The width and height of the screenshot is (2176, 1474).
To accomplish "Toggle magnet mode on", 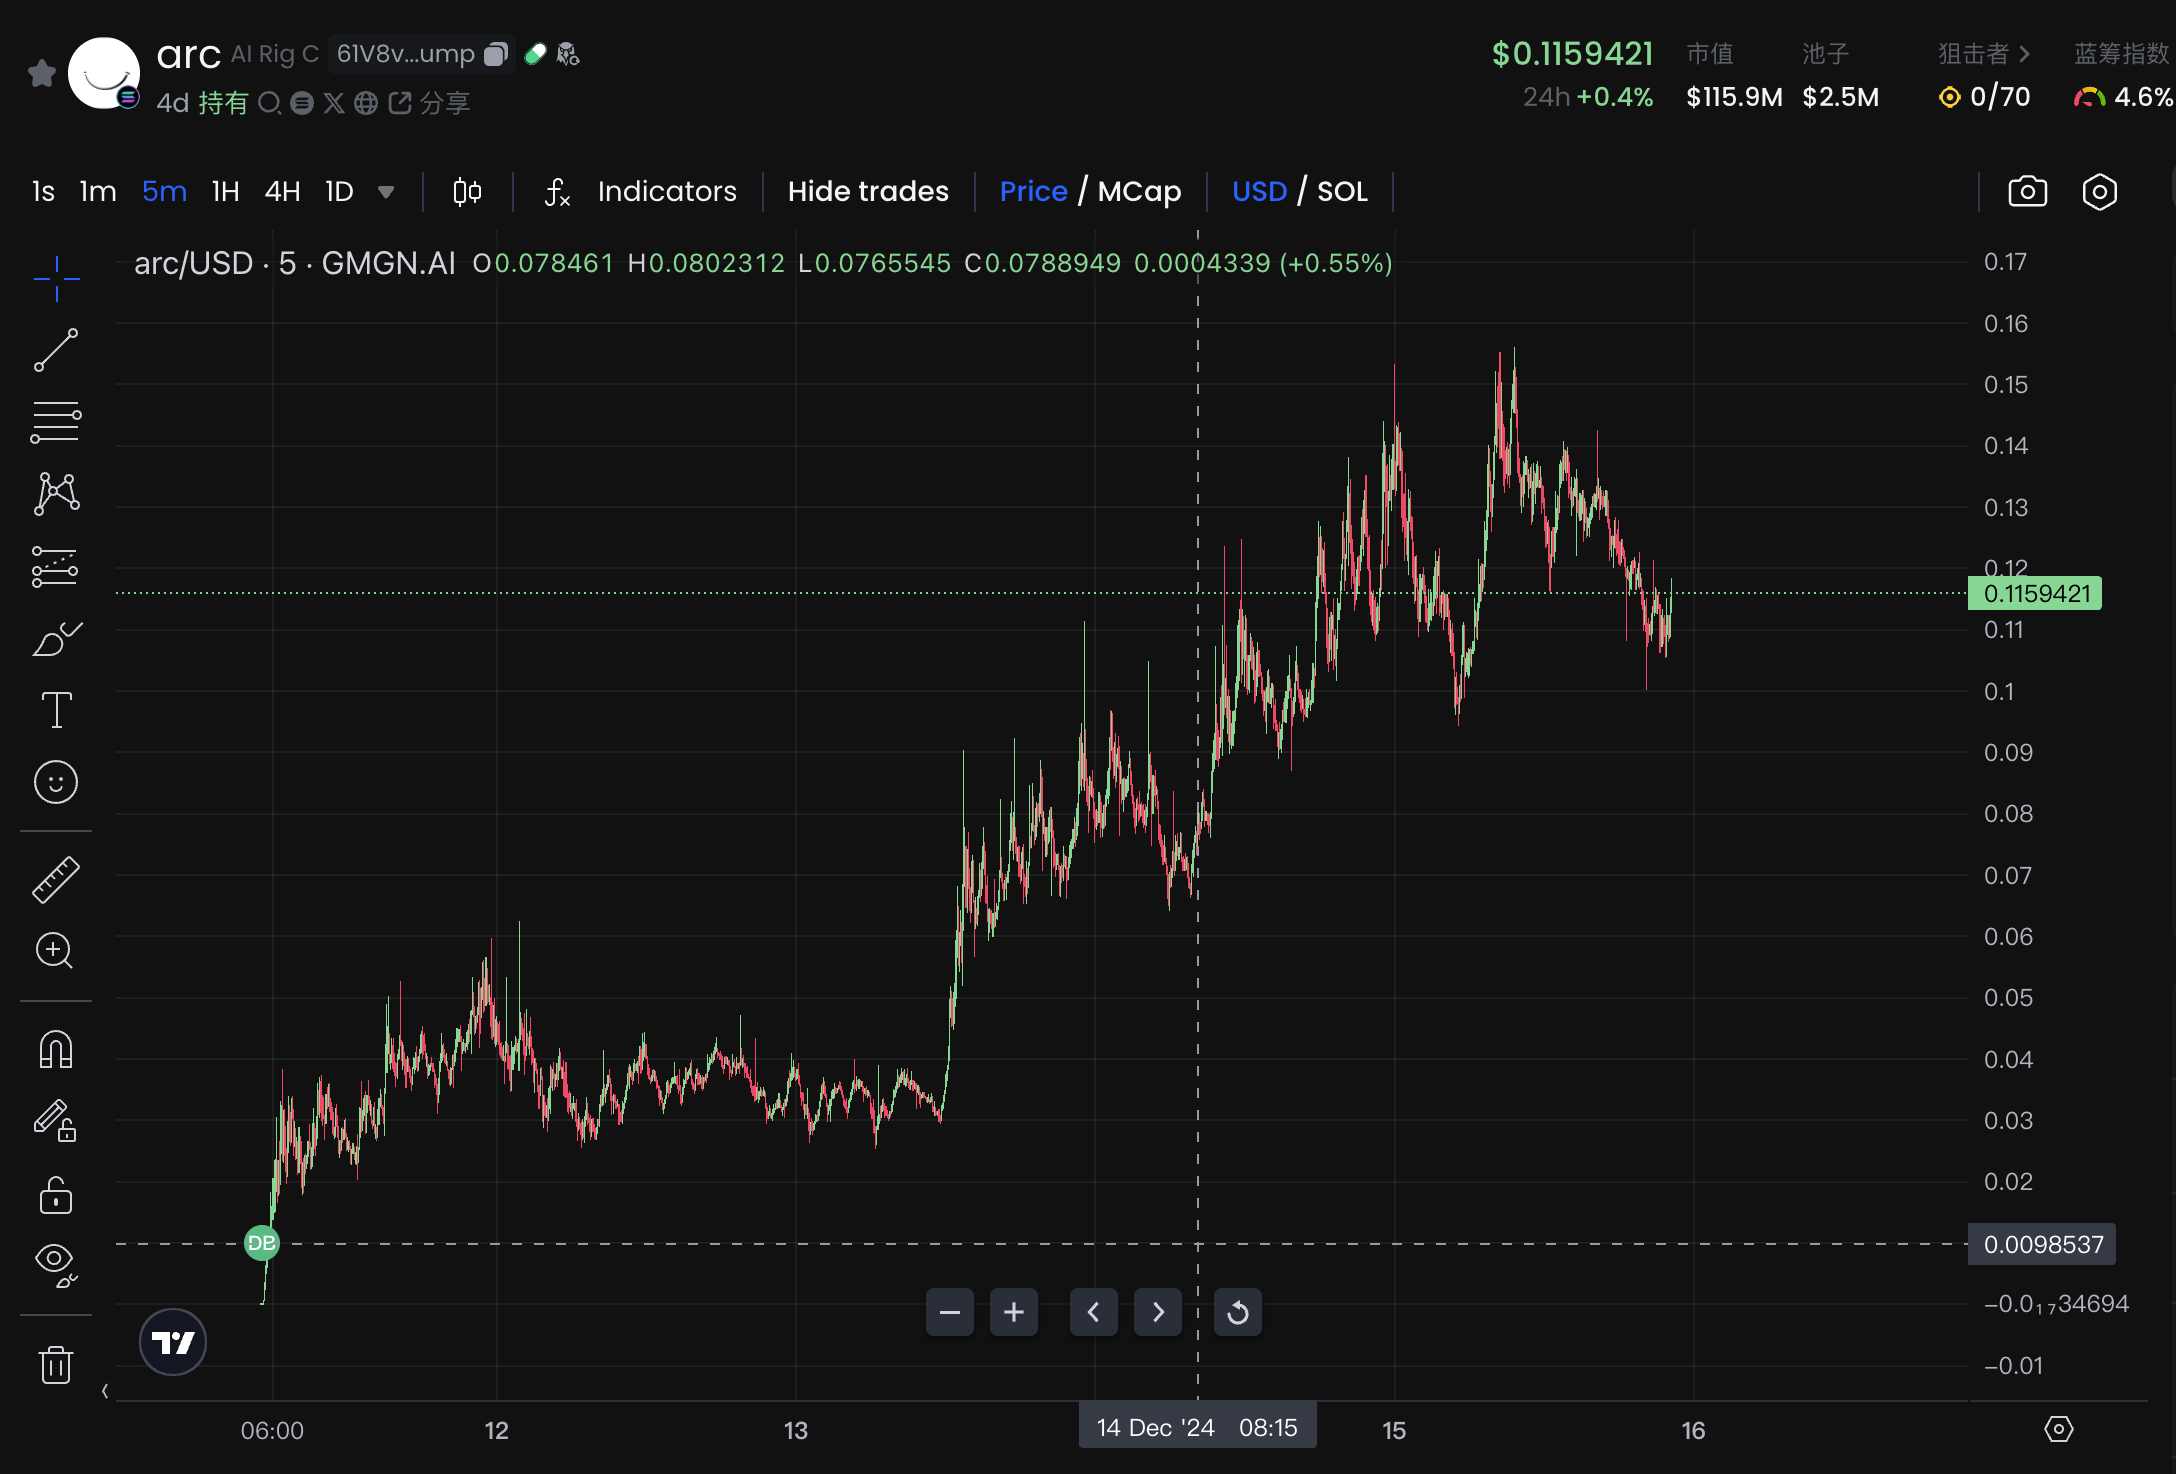I will pos(56,1050).
